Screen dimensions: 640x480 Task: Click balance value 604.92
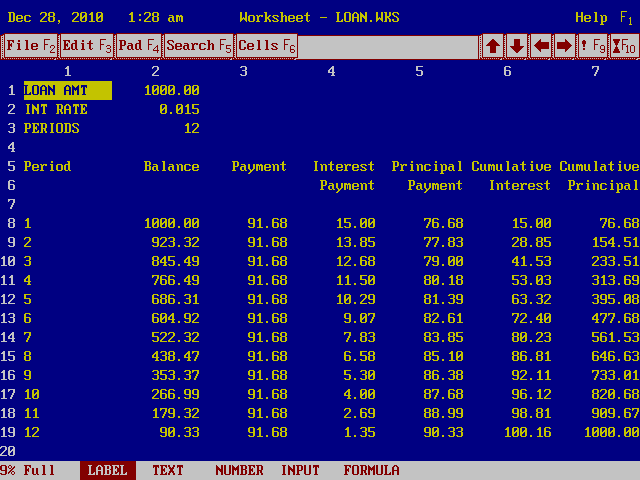[x=176, y=318]
